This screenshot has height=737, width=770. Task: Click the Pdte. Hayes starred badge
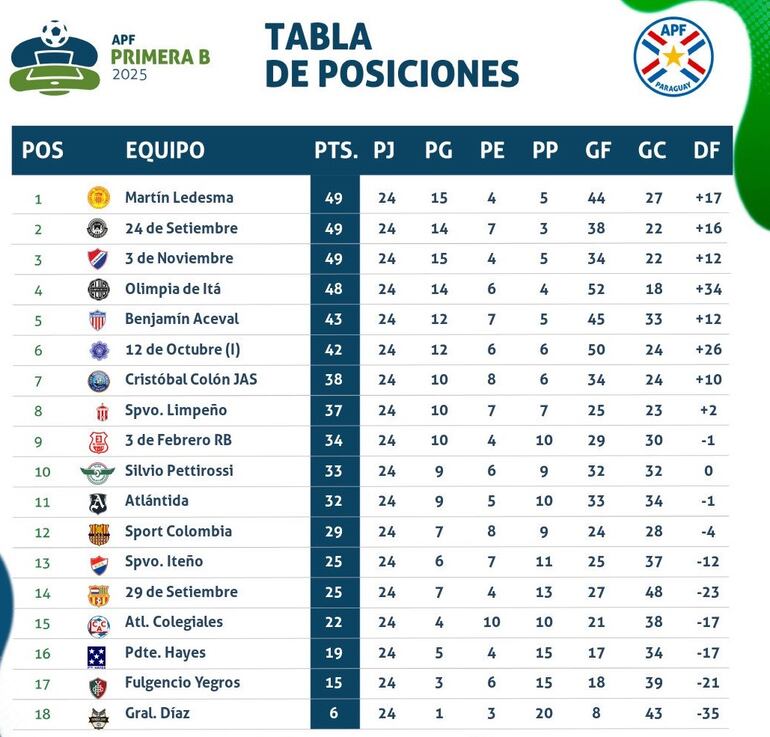(98, 654)
